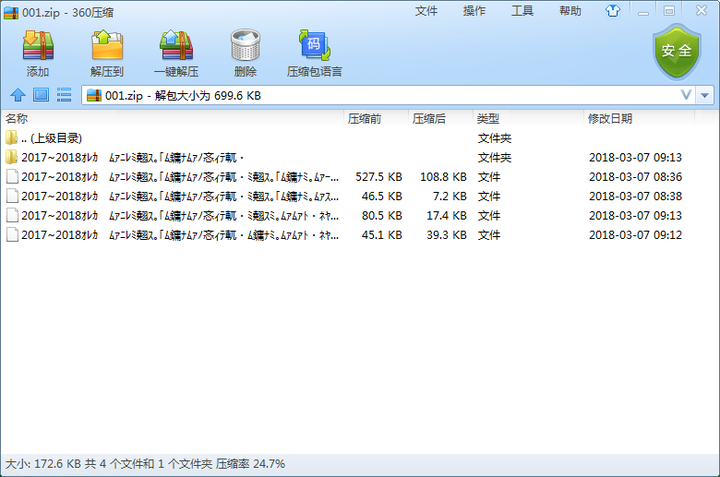720x477 pixels.
Task: Click the 108.8 KB compressed size cell
Action: (443, 177)
